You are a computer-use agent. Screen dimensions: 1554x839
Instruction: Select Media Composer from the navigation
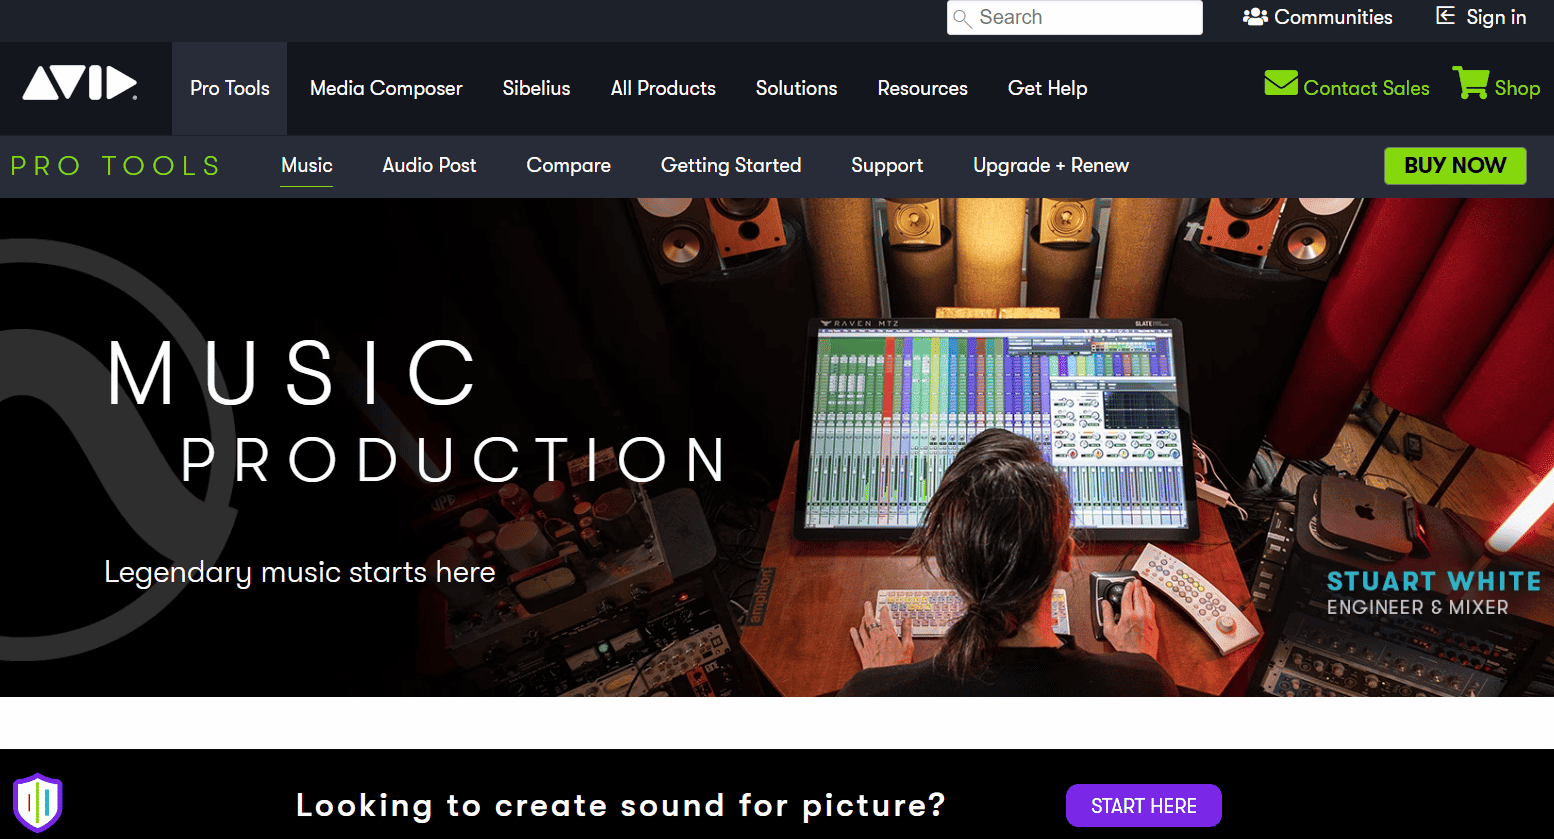pyautogui.click(x=386, y=88)
